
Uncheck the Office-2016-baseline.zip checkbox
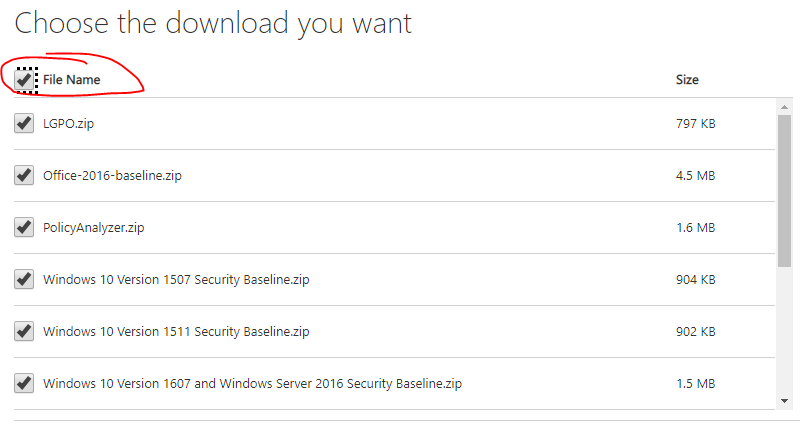pos(23,176)
